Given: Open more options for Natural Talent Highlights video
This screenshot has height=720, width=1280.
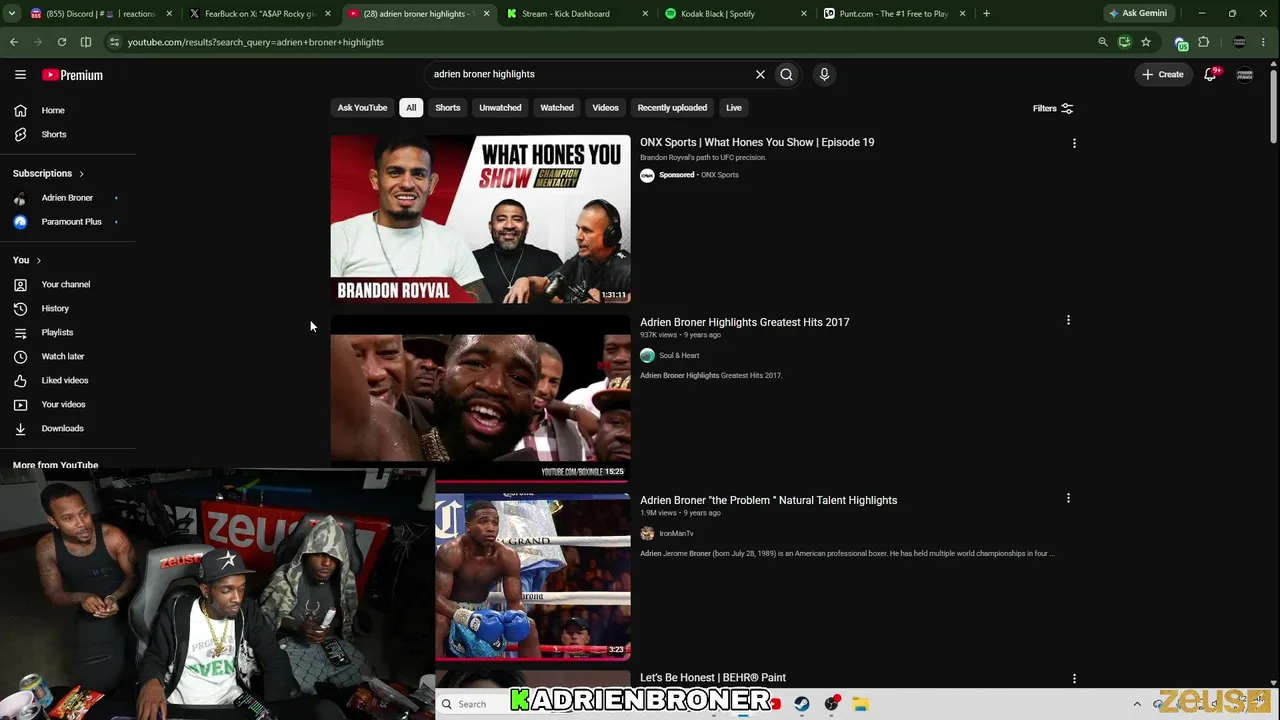Looking at the screenshot, I should pyautogui.click(x=1068, y=498).
